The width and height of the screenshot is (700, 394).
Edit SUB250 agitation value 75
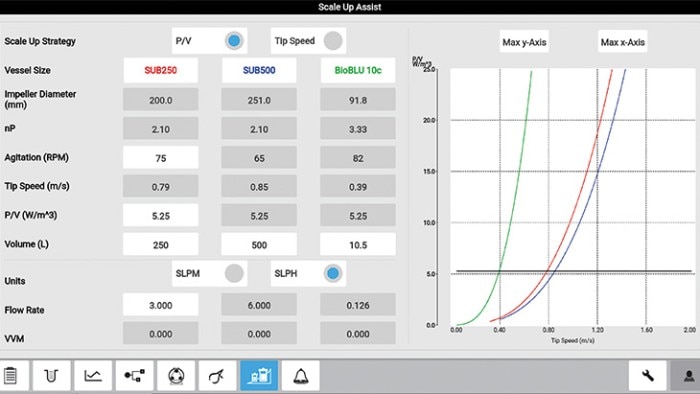(161, 158)
